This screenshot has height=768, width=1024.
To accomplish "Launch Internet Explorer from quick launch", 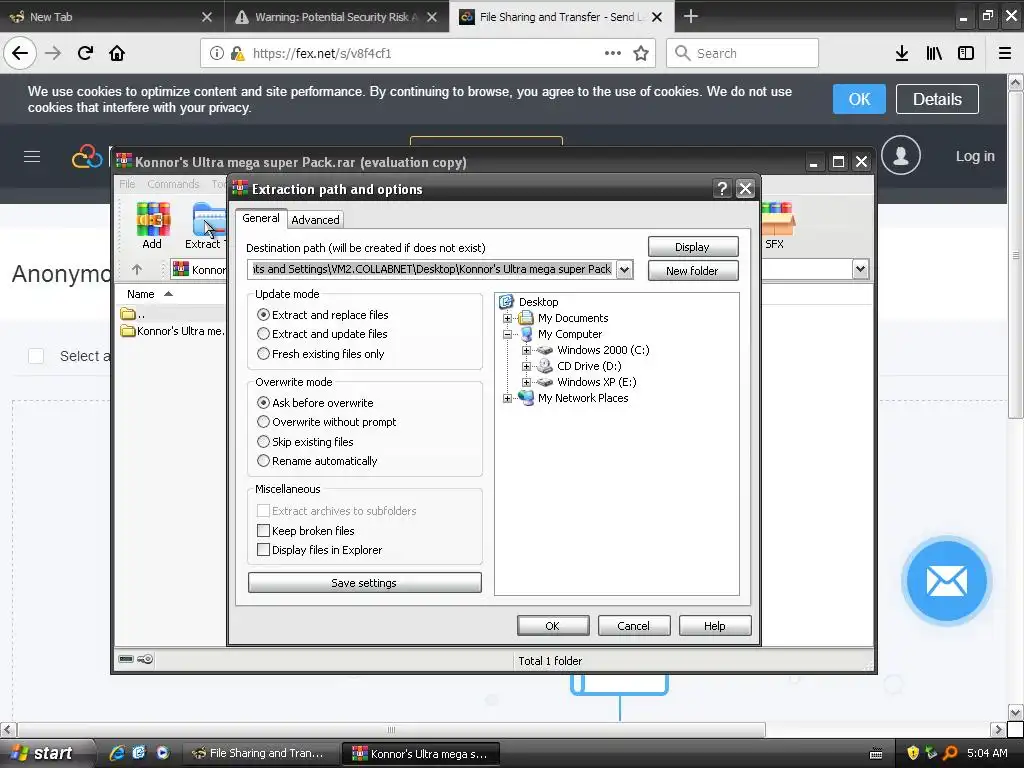I will pyautogui.click(x=117, y=752).
